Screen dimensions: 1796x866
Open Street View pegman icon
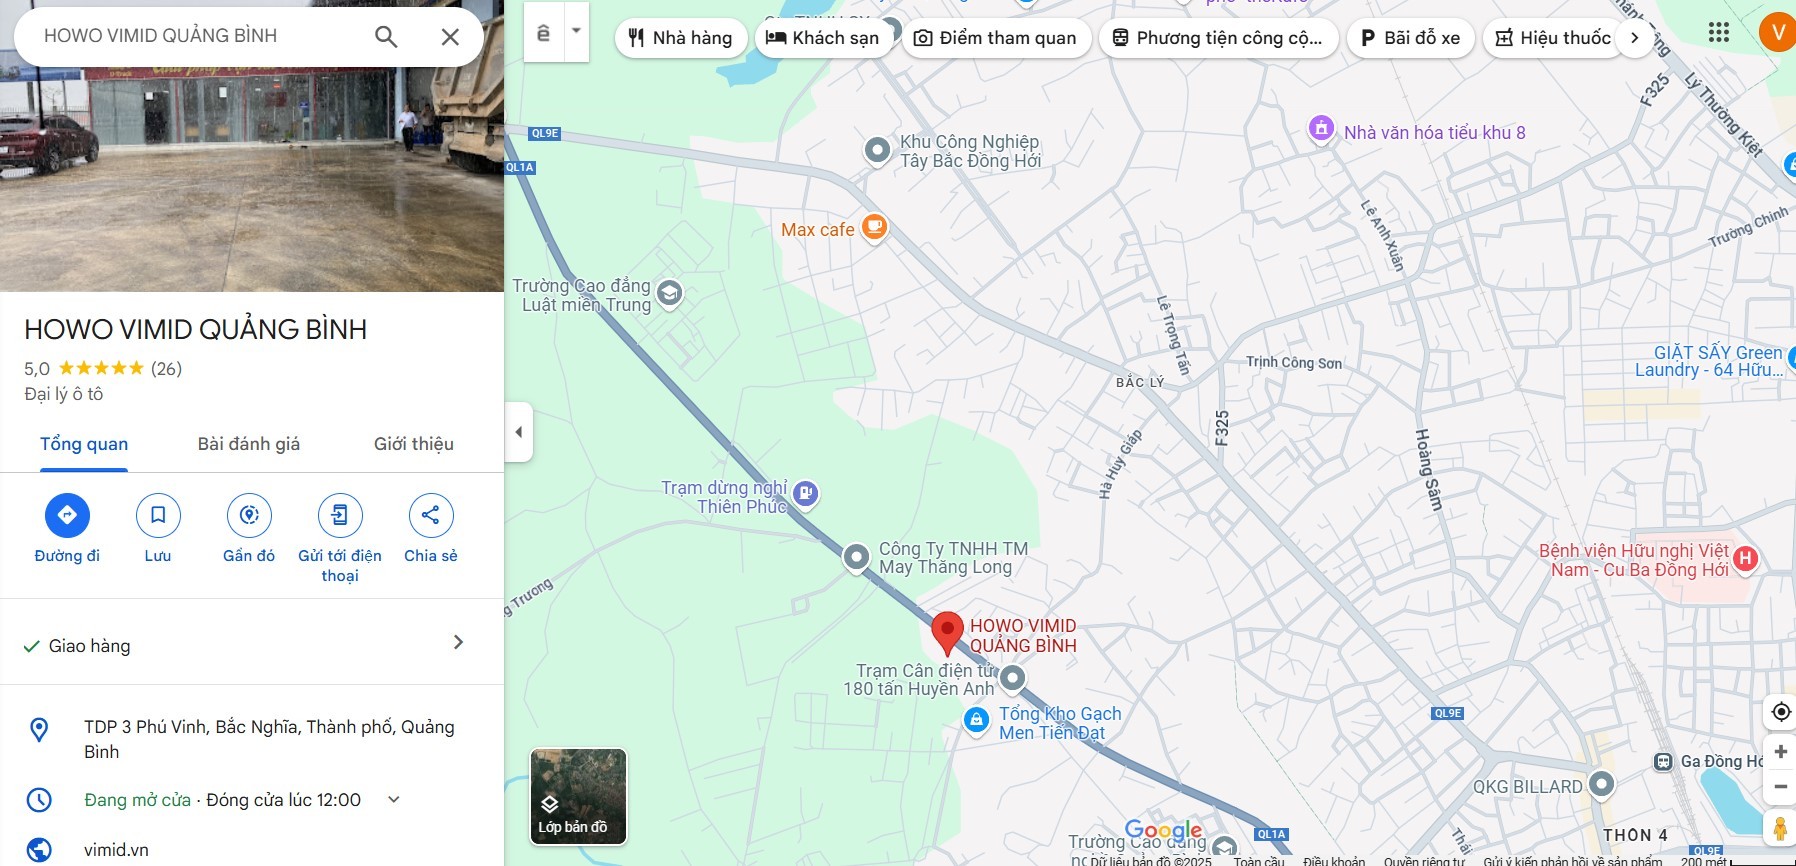pos(1780,829)
